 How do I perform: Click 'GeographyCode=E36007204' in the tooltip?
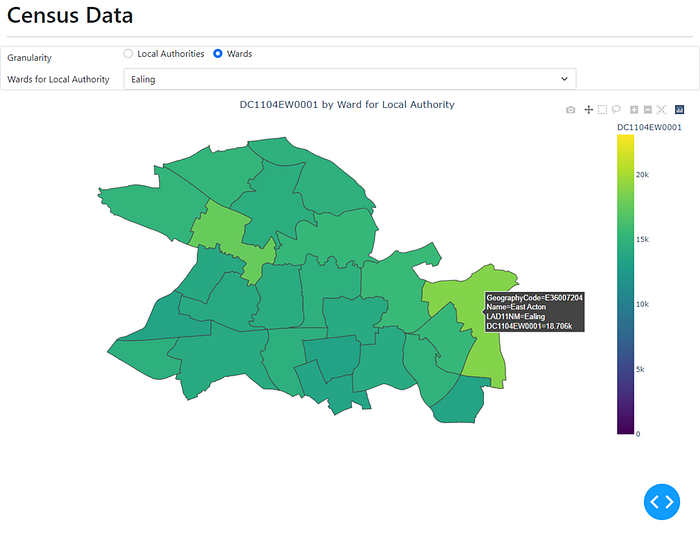point(534,298)
